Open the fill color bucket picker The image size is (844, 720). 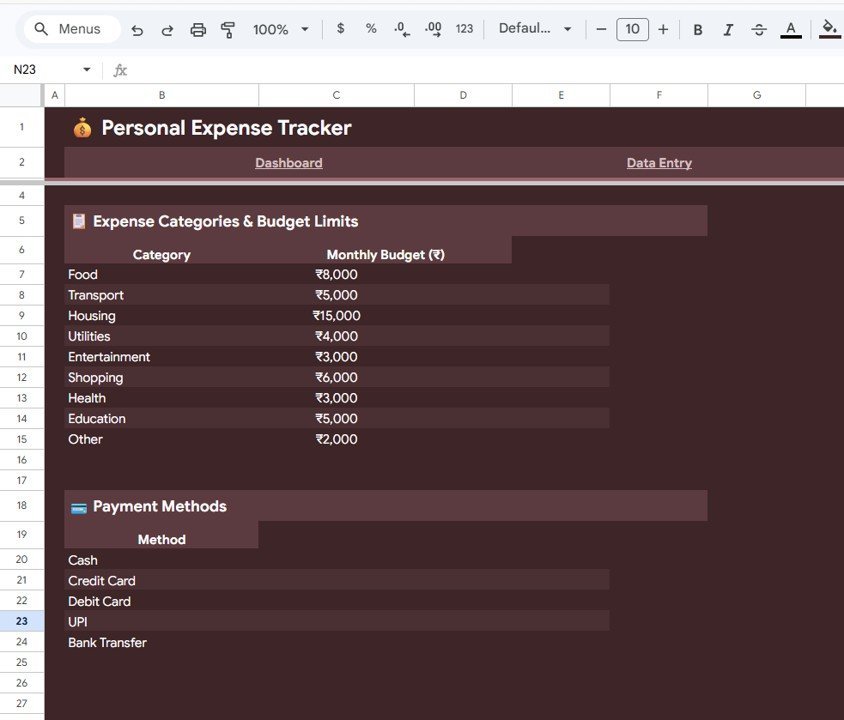pos(829,29)
